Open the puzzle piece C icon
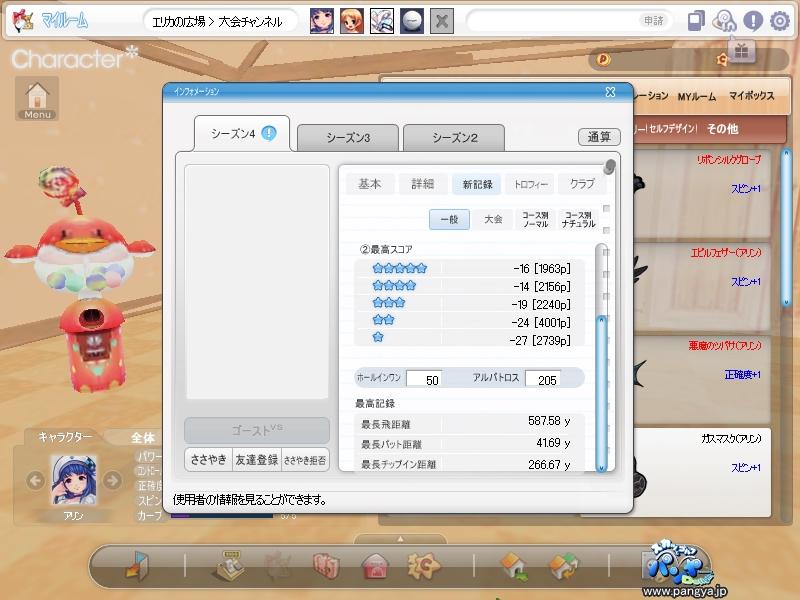Image resolution: width=800 pixels, height=600 pixels. tap(423, 565)
